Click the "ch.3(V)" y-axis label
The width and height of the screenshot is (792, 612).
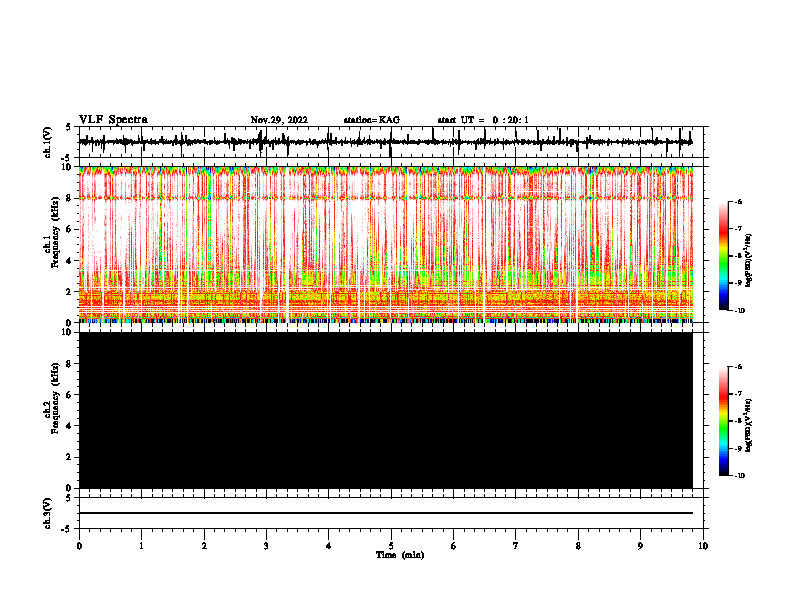(48, 513)
